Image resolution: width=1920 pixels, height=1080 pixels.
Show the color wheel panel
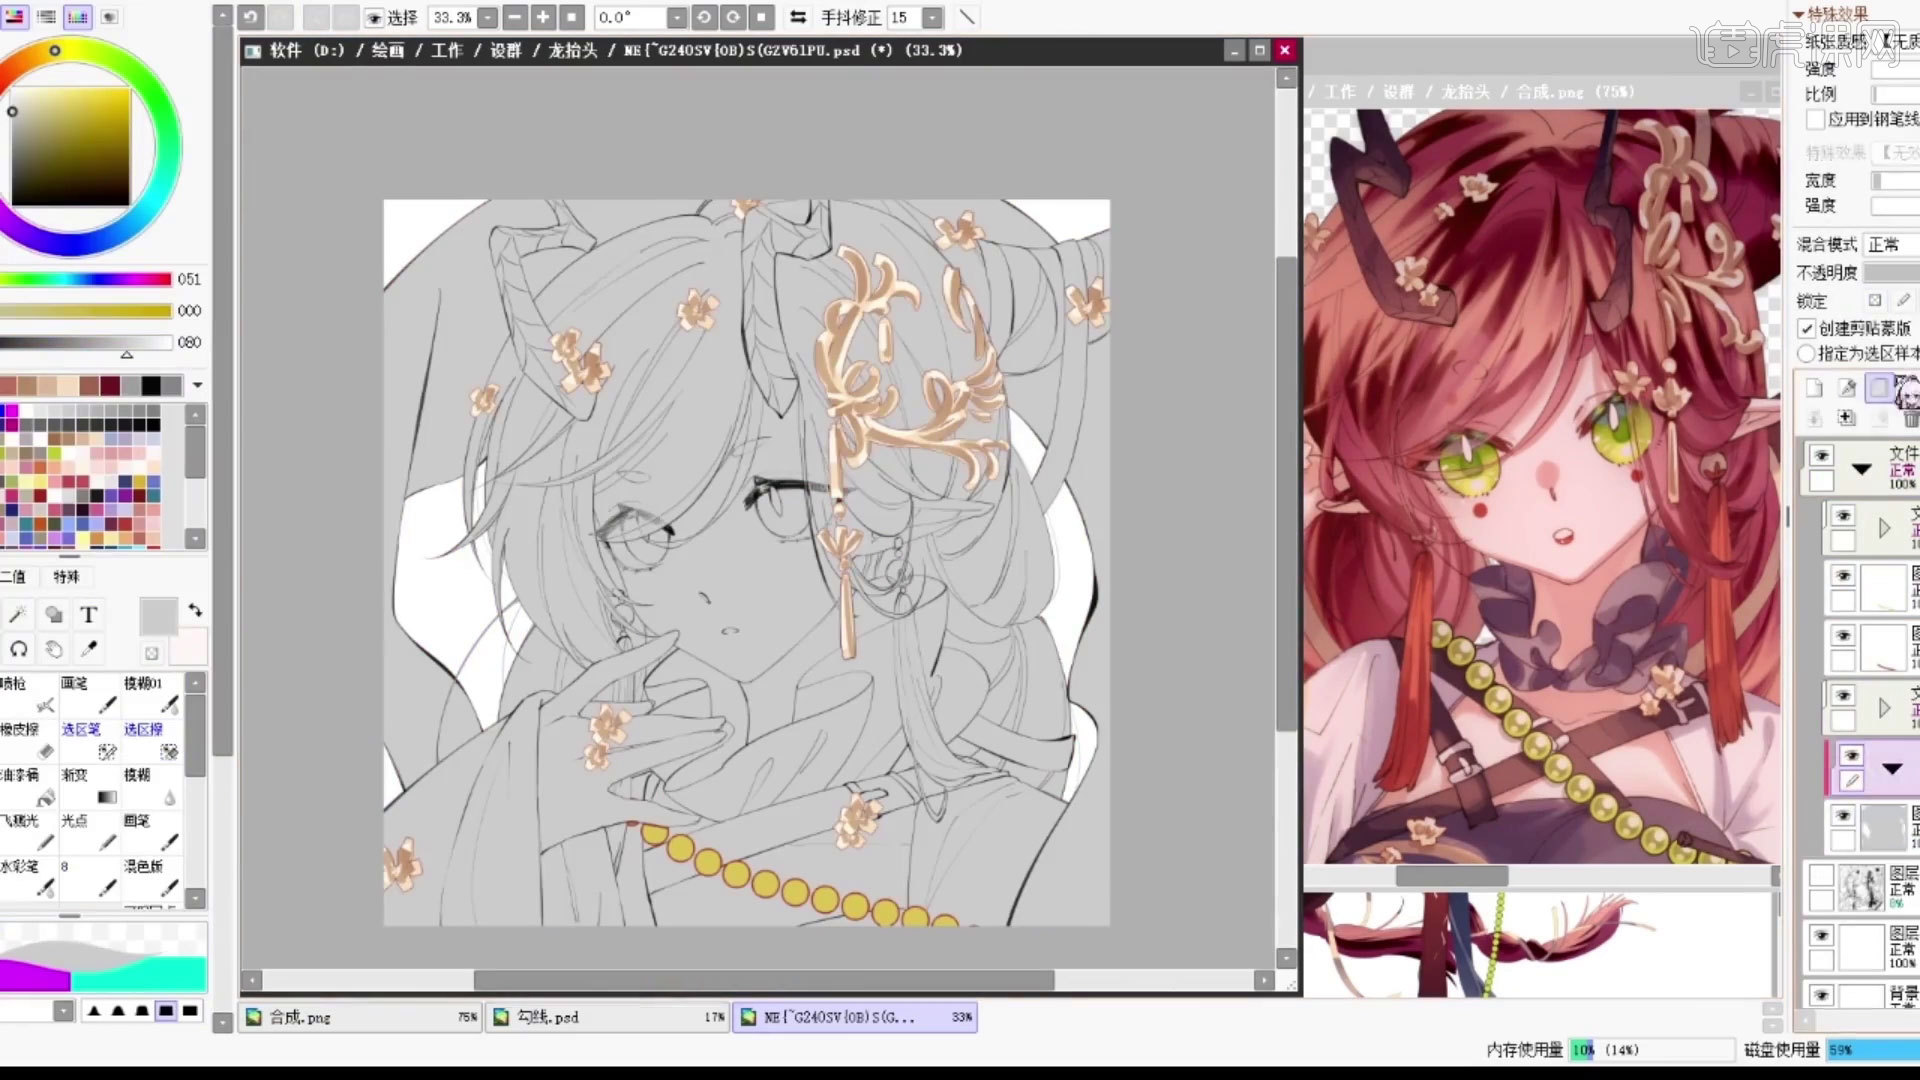coord(14,17)
